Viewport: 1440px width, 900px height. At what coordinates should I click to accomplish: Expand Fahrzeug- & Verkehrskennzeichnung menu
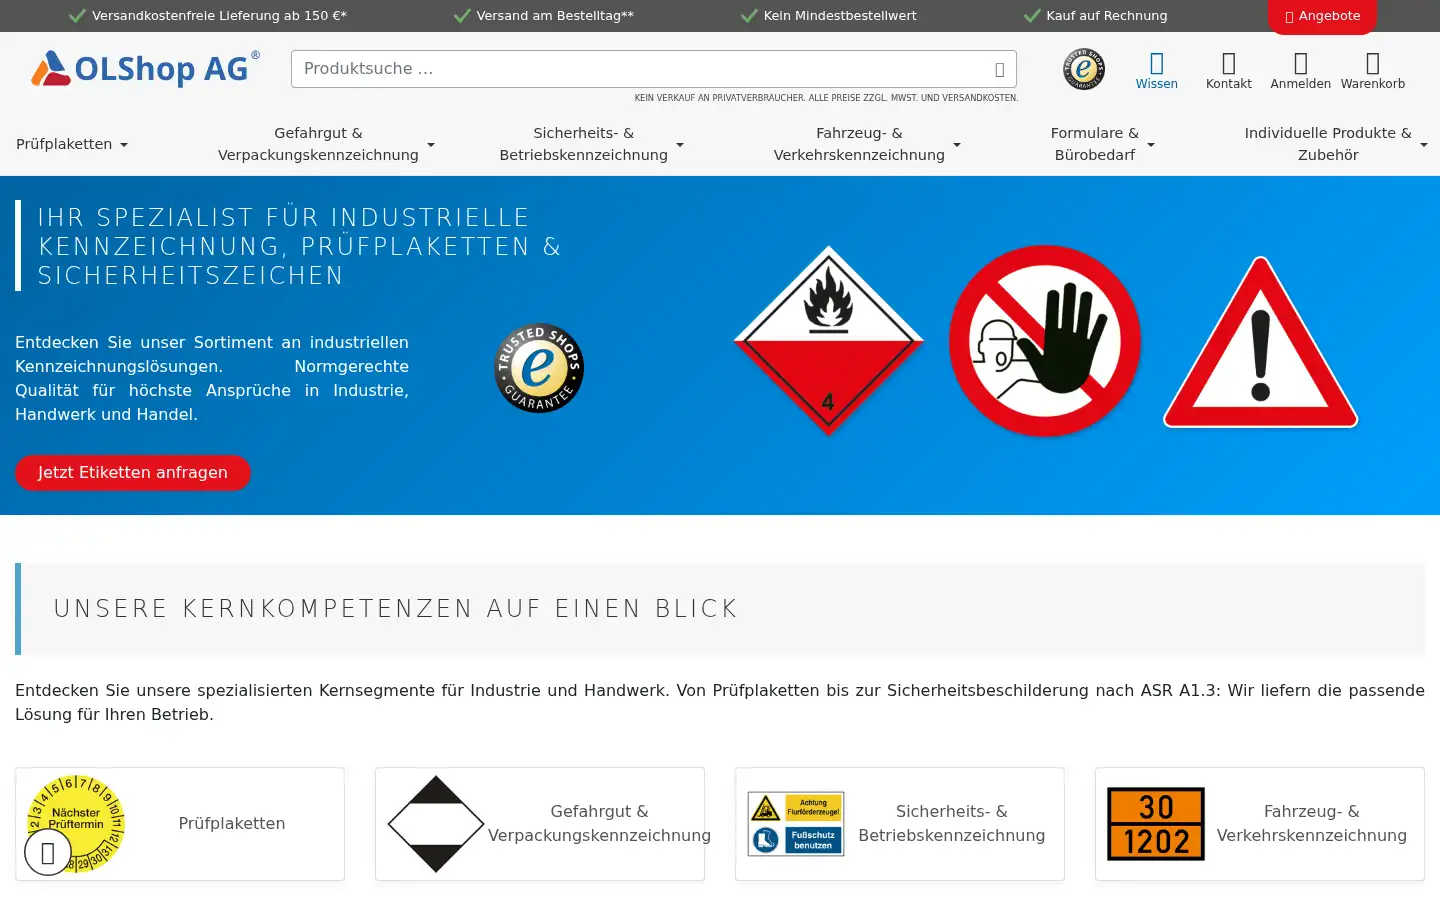(867, 144)
